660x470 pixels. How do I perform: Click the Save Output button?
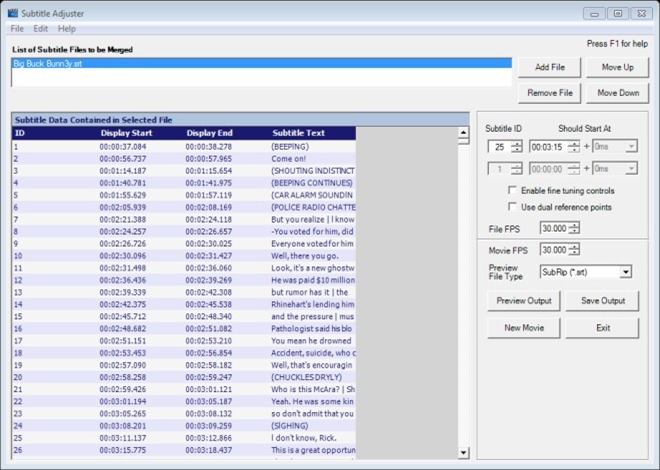(602, 301)
